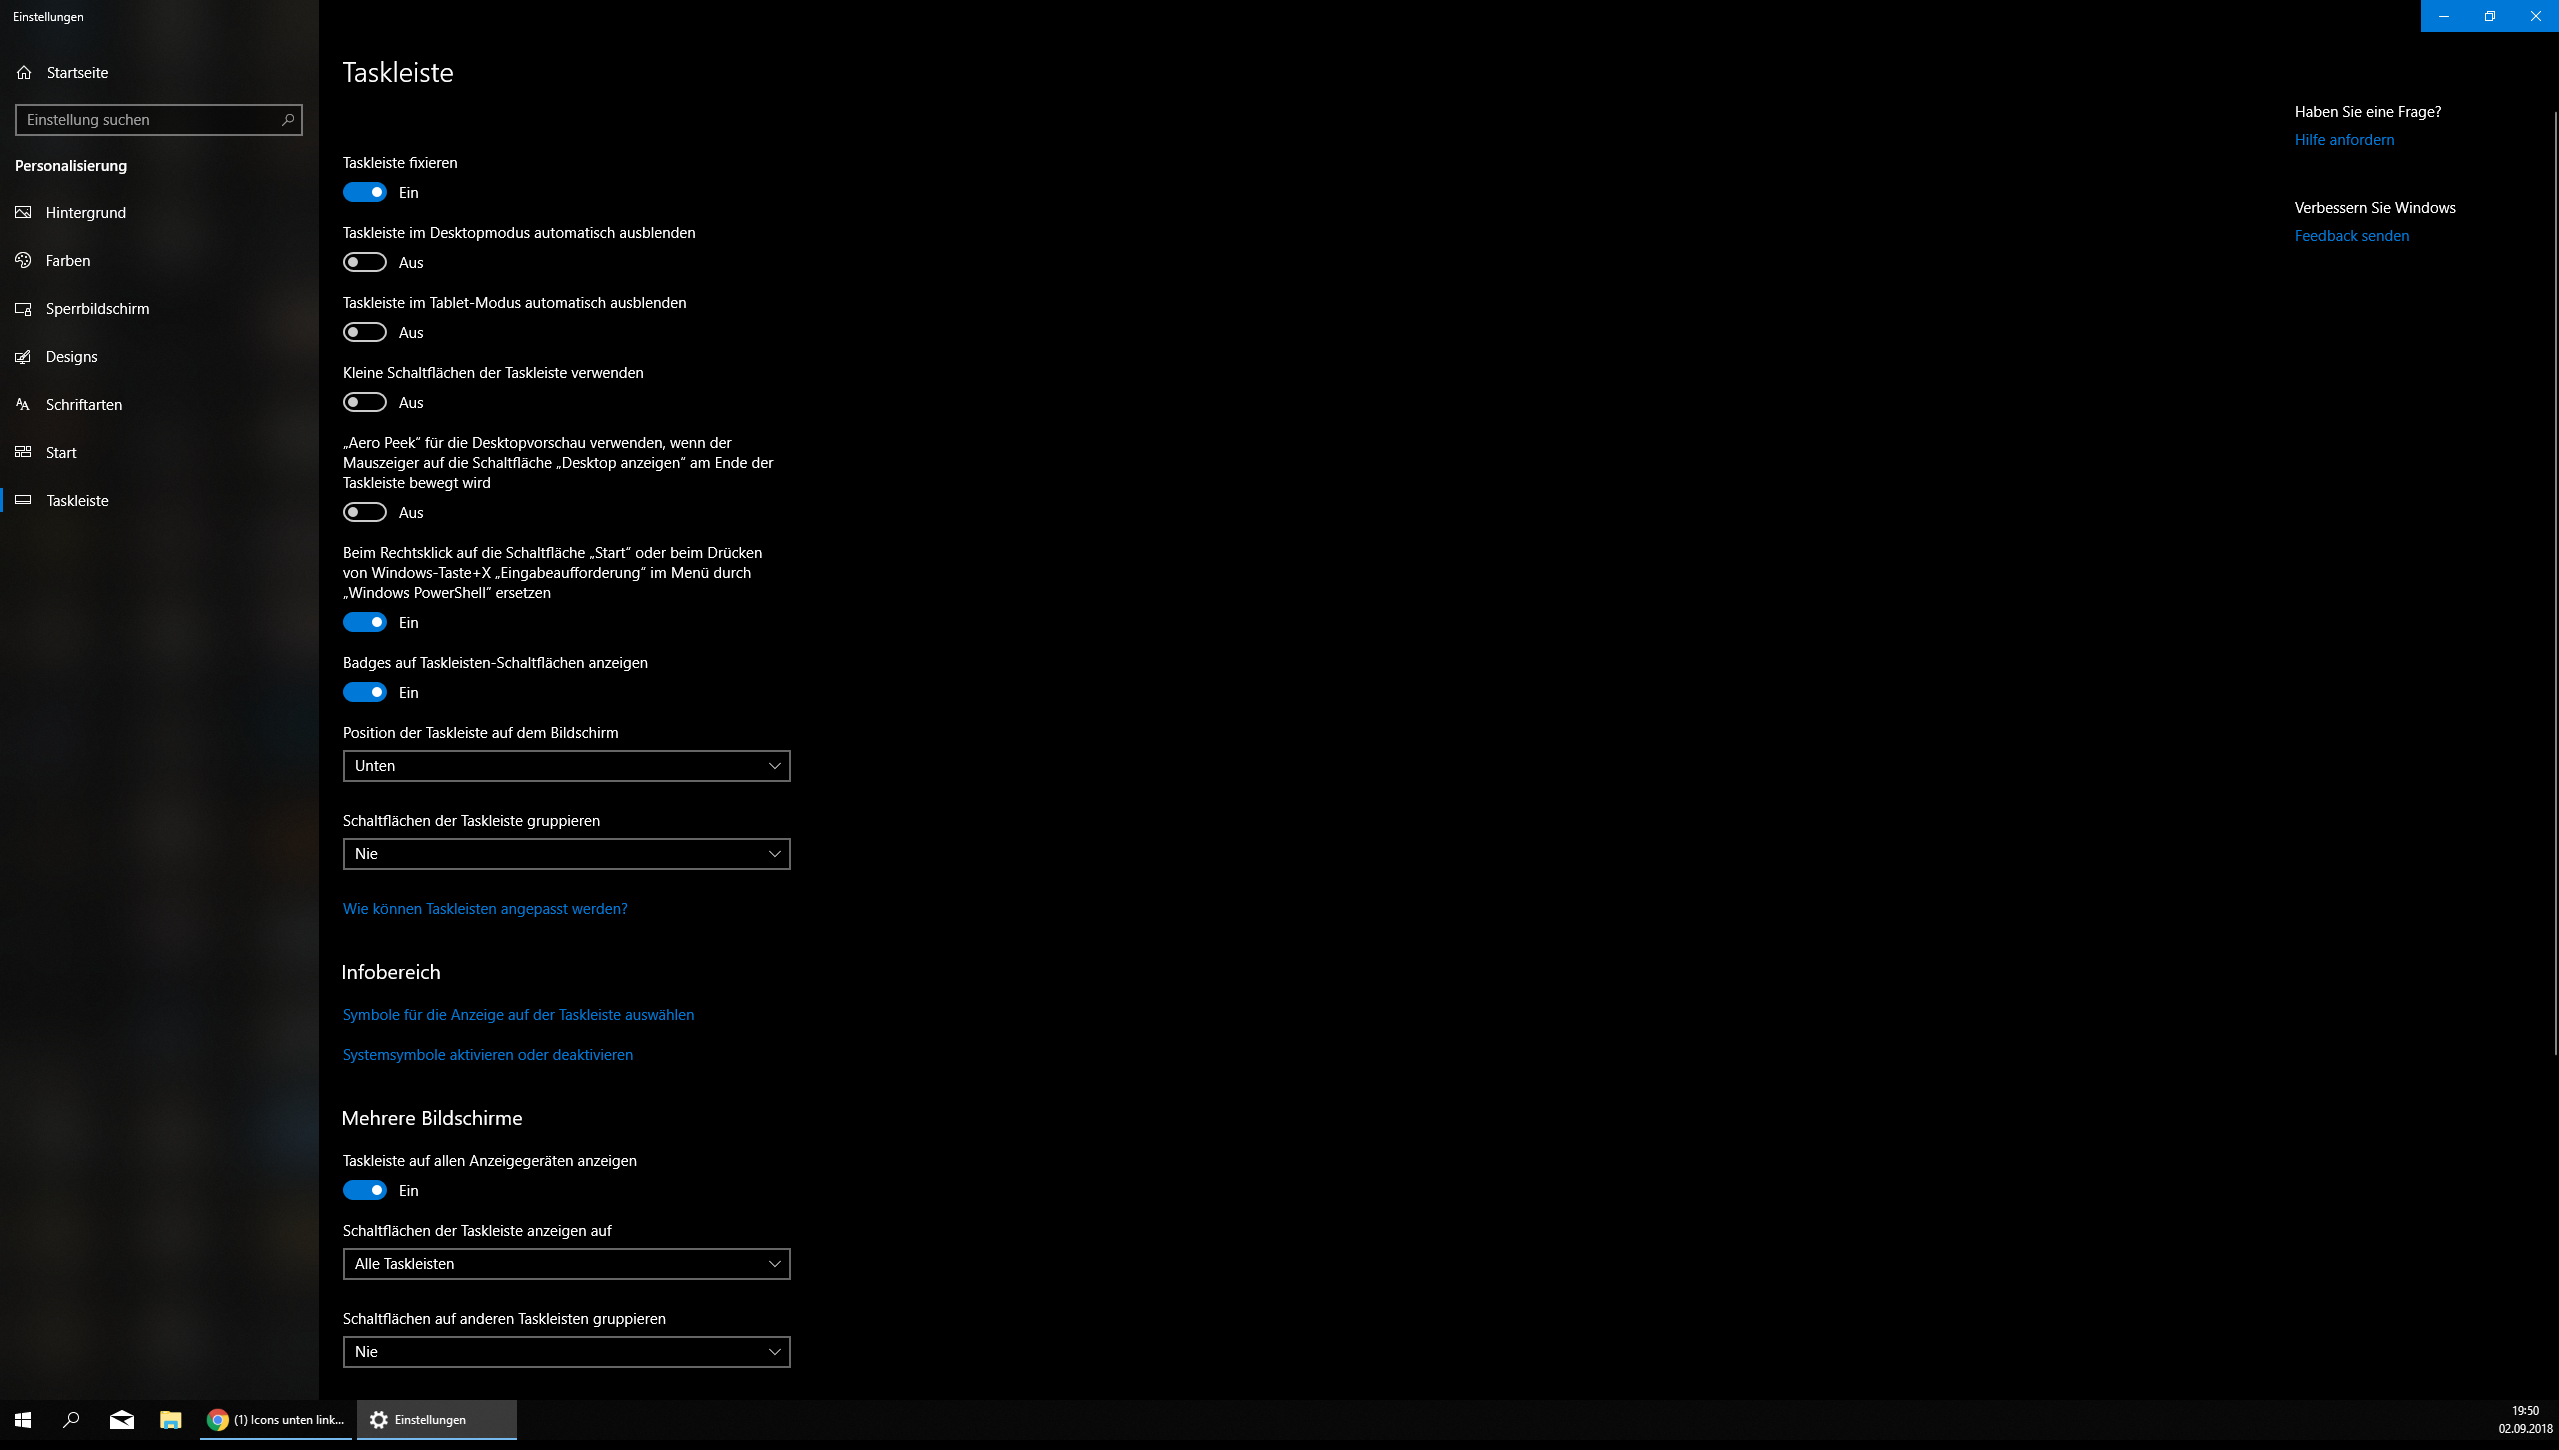The height and width of the screenshot is (1450, 2559).
Task: Switch to Chrome window in taskbar
Action: tap(276, 1420)
